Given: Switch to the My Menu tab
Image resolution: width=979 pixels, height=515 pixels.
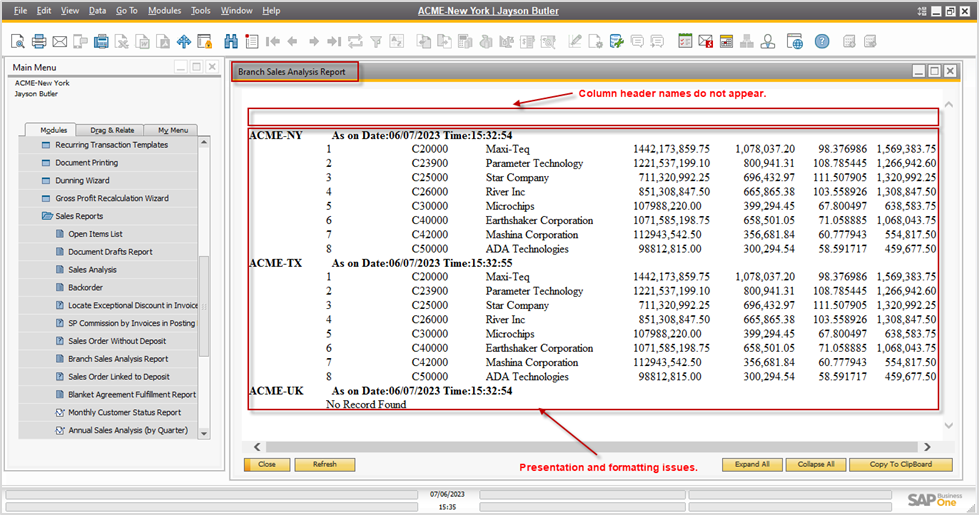Looking at the screenshot, I should point(172,130).
